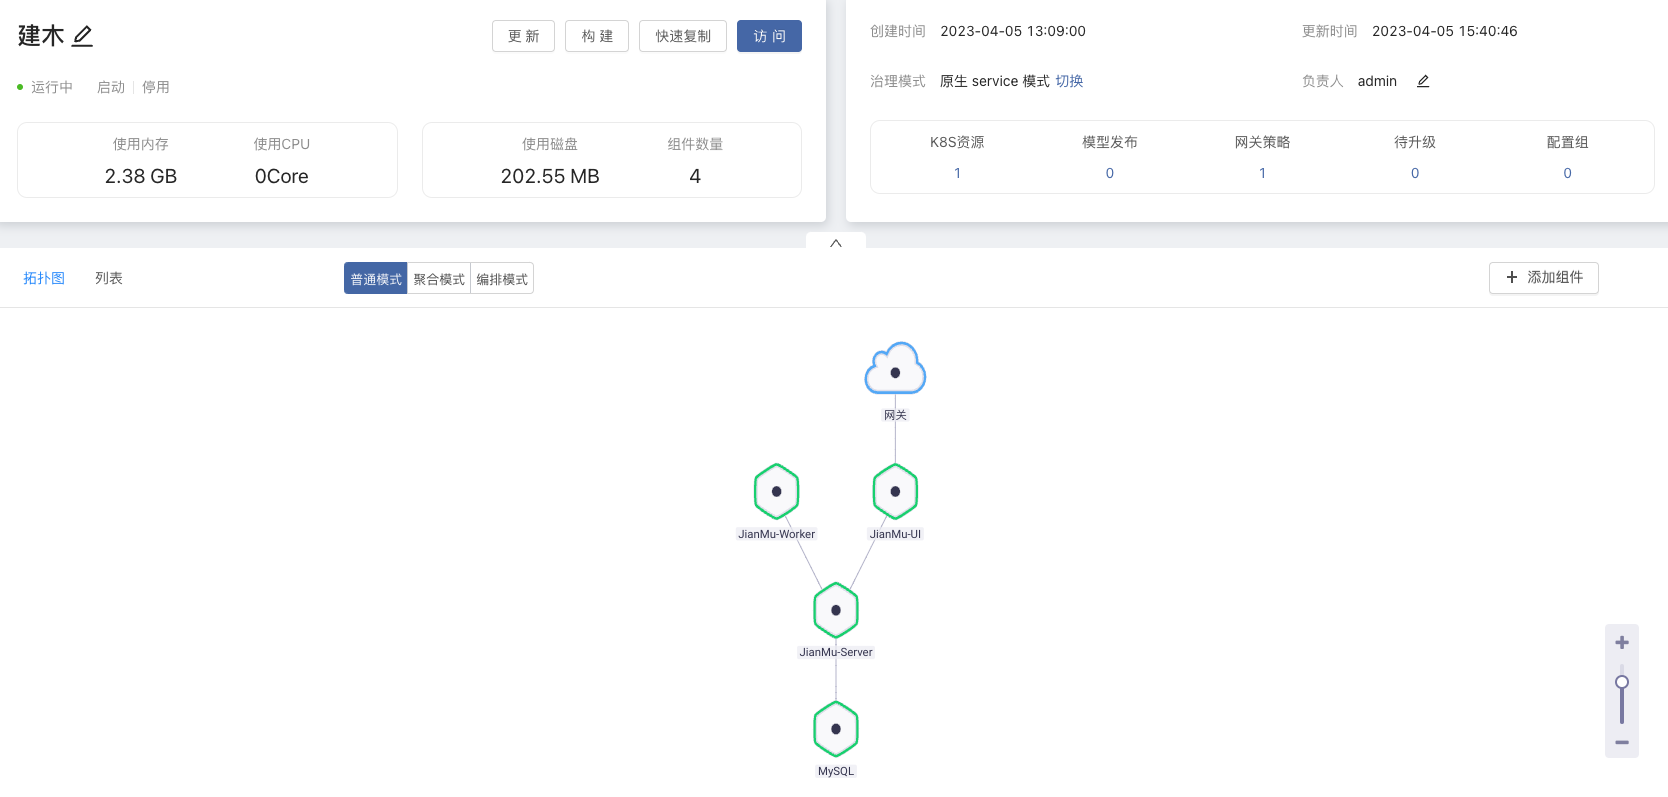
Task: Open the 拓扑图 tab
Action: pyautogui.click(x=44, y=278)
